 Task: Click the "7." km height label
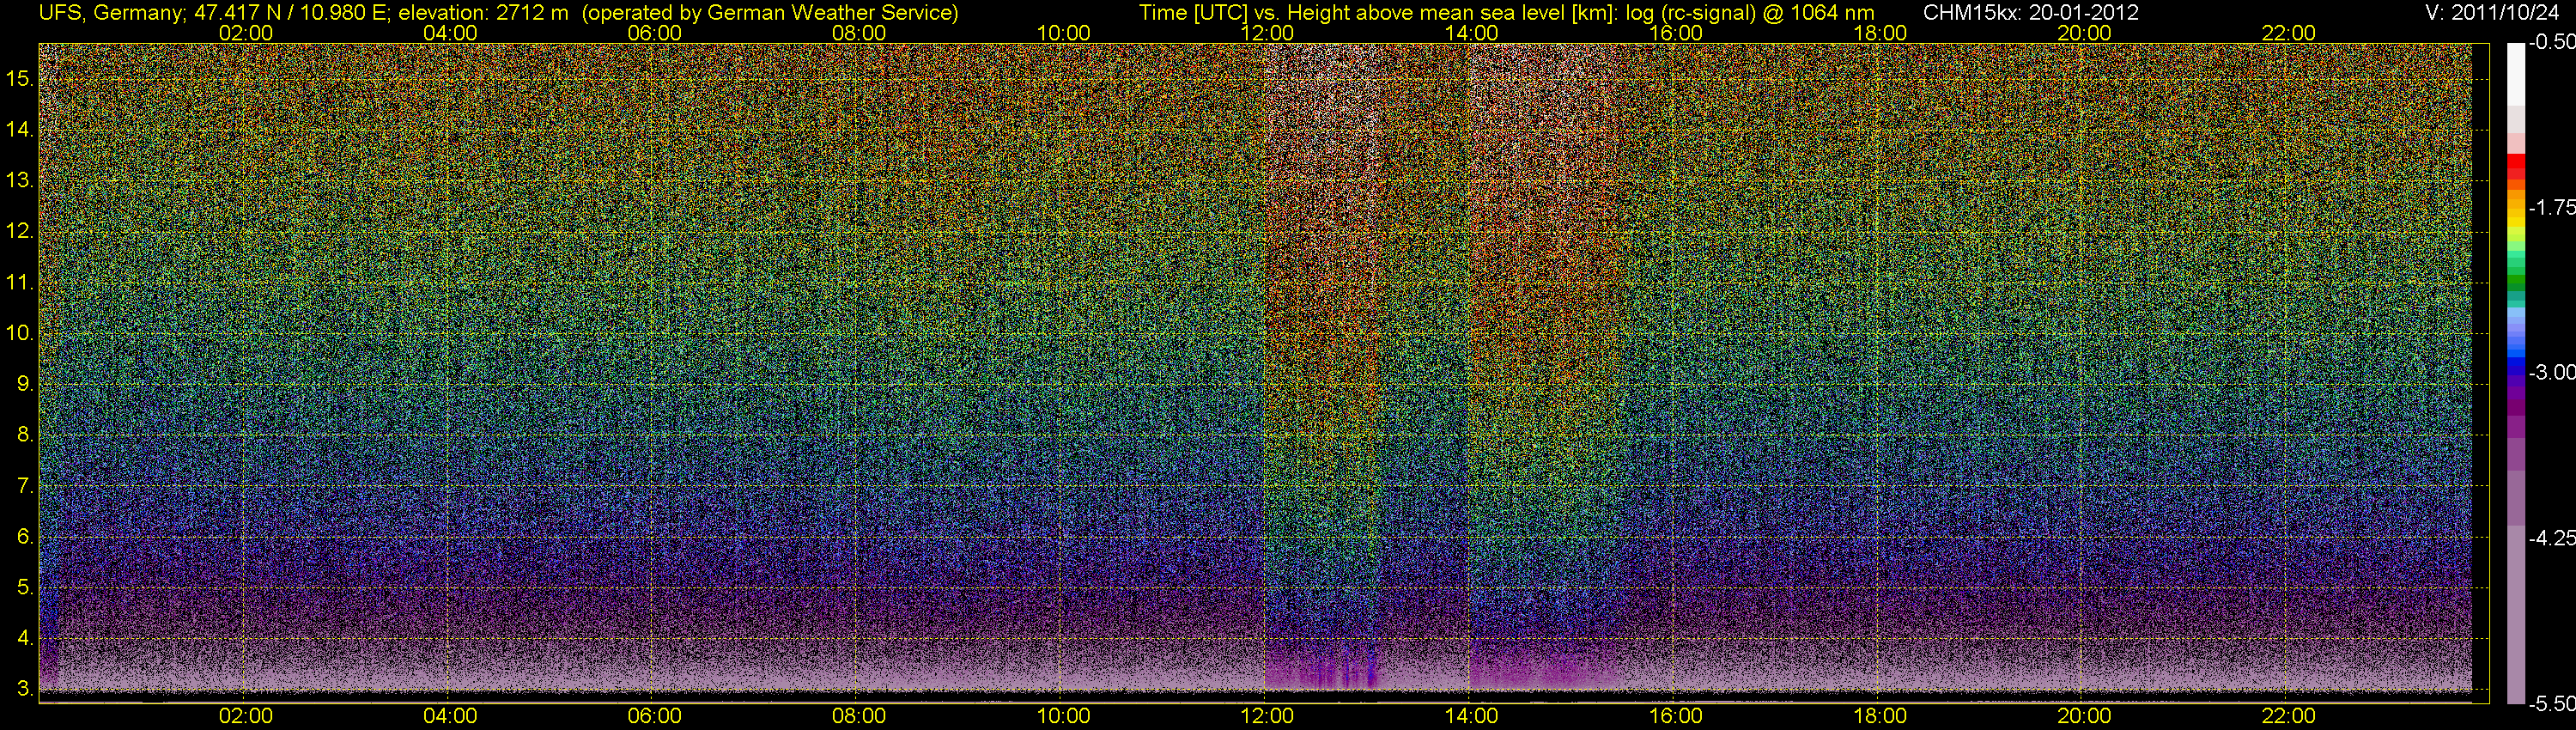(25, 486)
